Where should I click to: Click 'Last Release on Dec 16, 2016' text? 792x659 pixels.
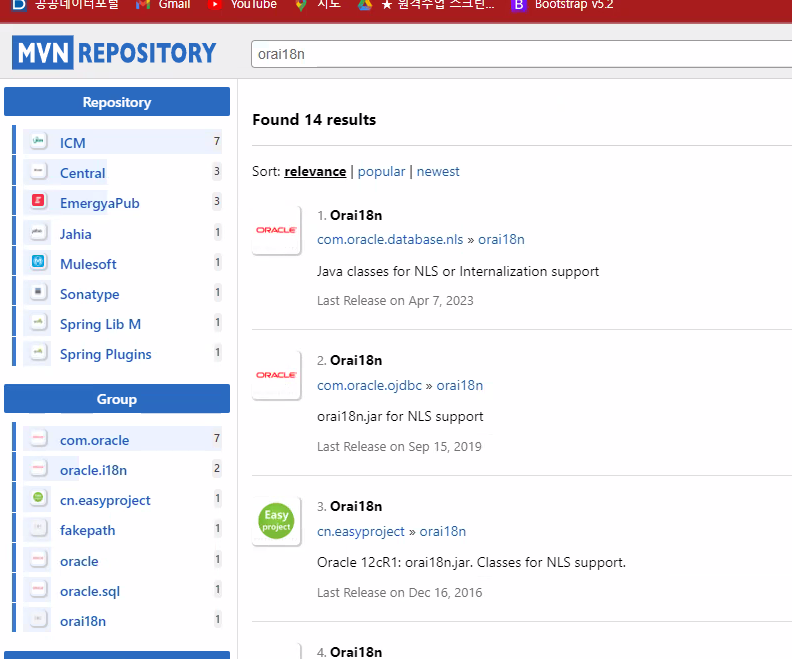[x=400, y=593]
